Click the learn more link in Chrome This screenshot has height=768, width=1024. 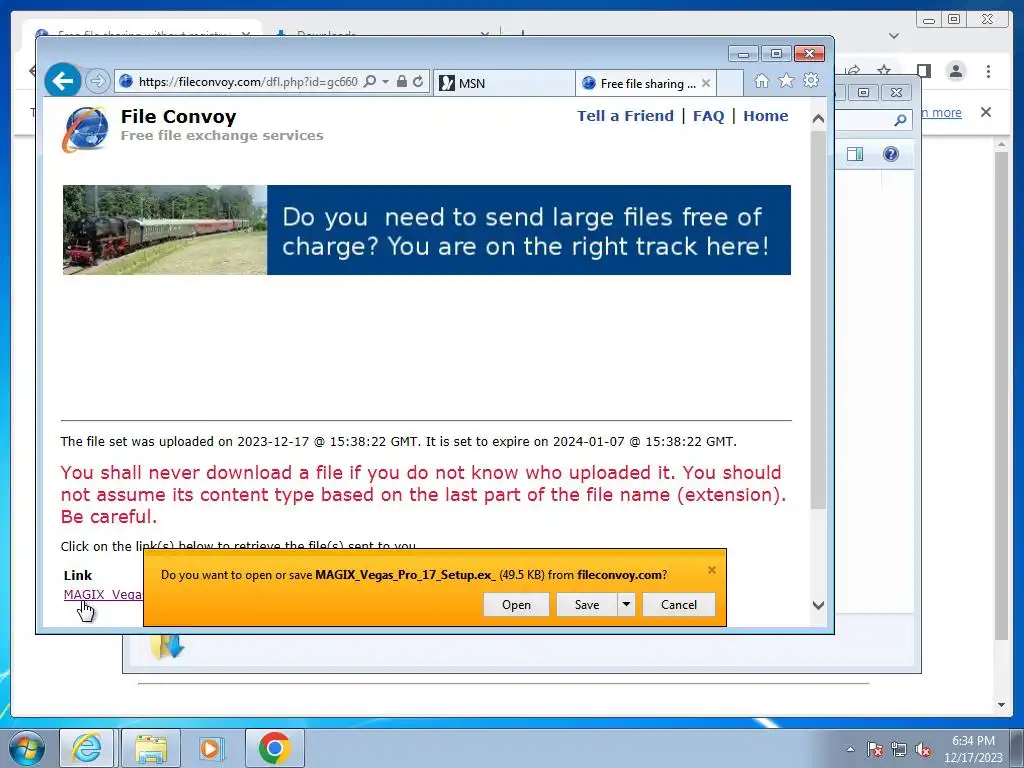pyautogui.click(x=941, y=113)
